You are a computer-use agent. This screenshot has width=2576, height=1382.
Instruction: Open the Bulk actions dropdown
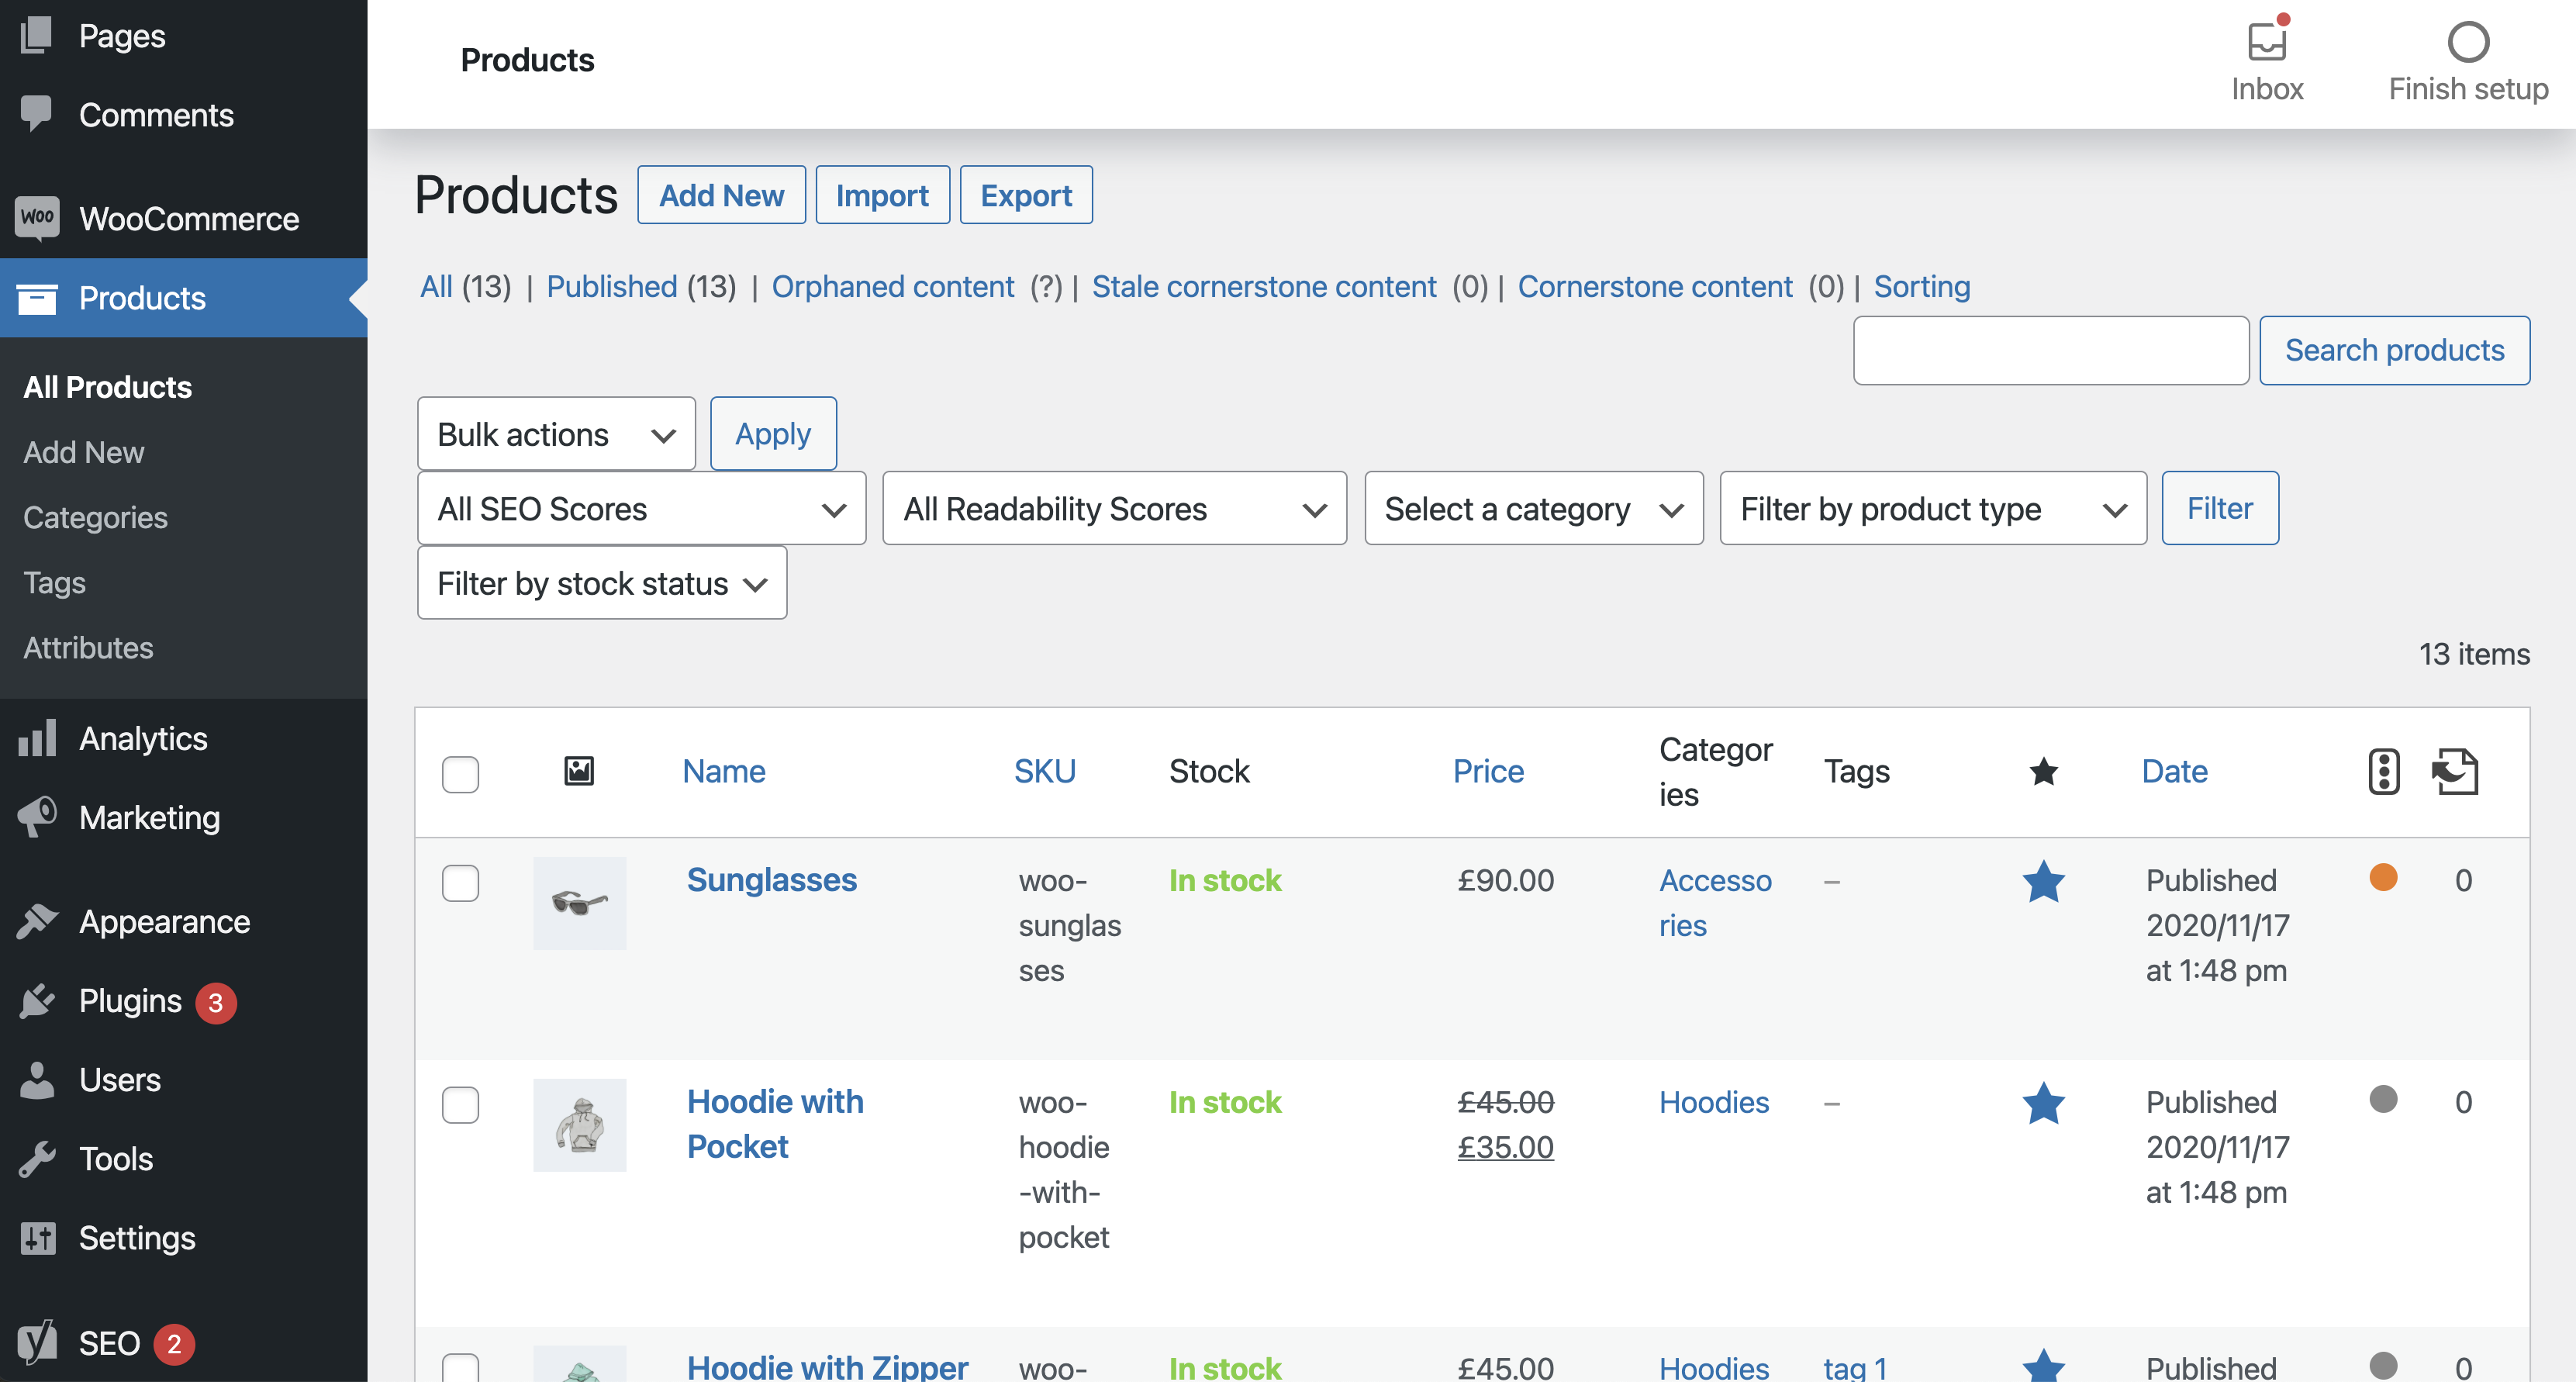pos(556,434)
